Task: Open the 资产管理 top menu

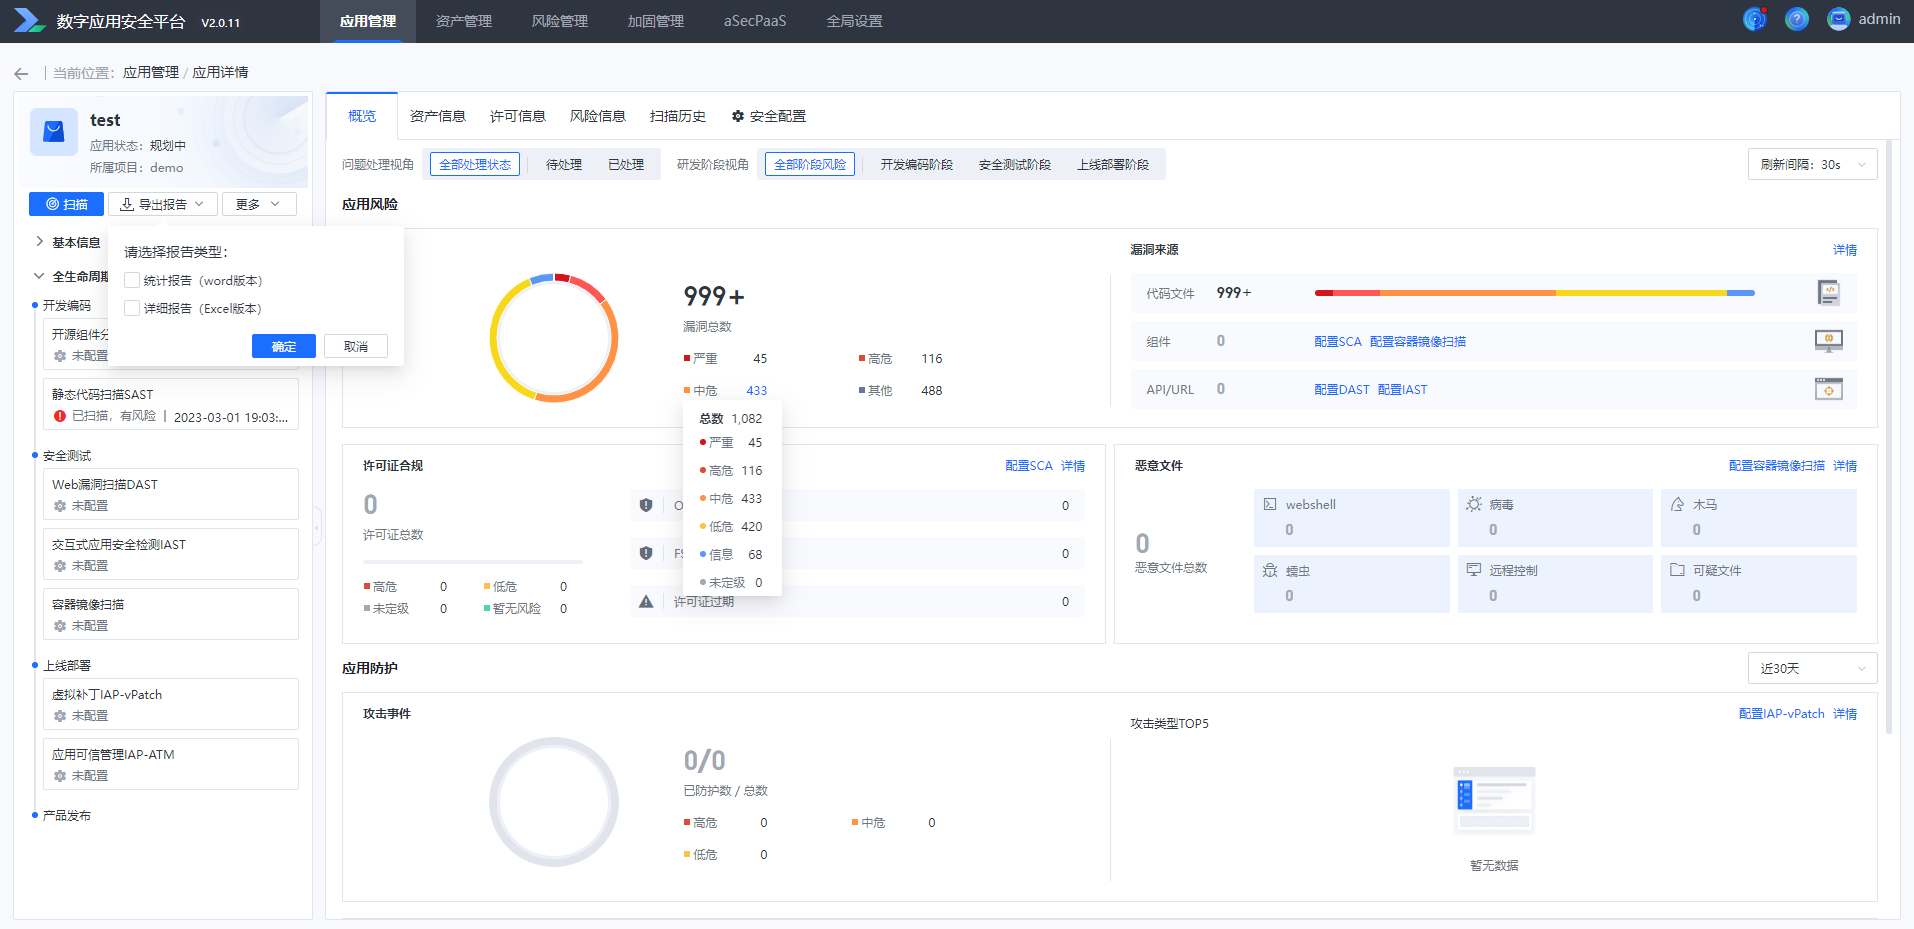Action: [463, 21]
